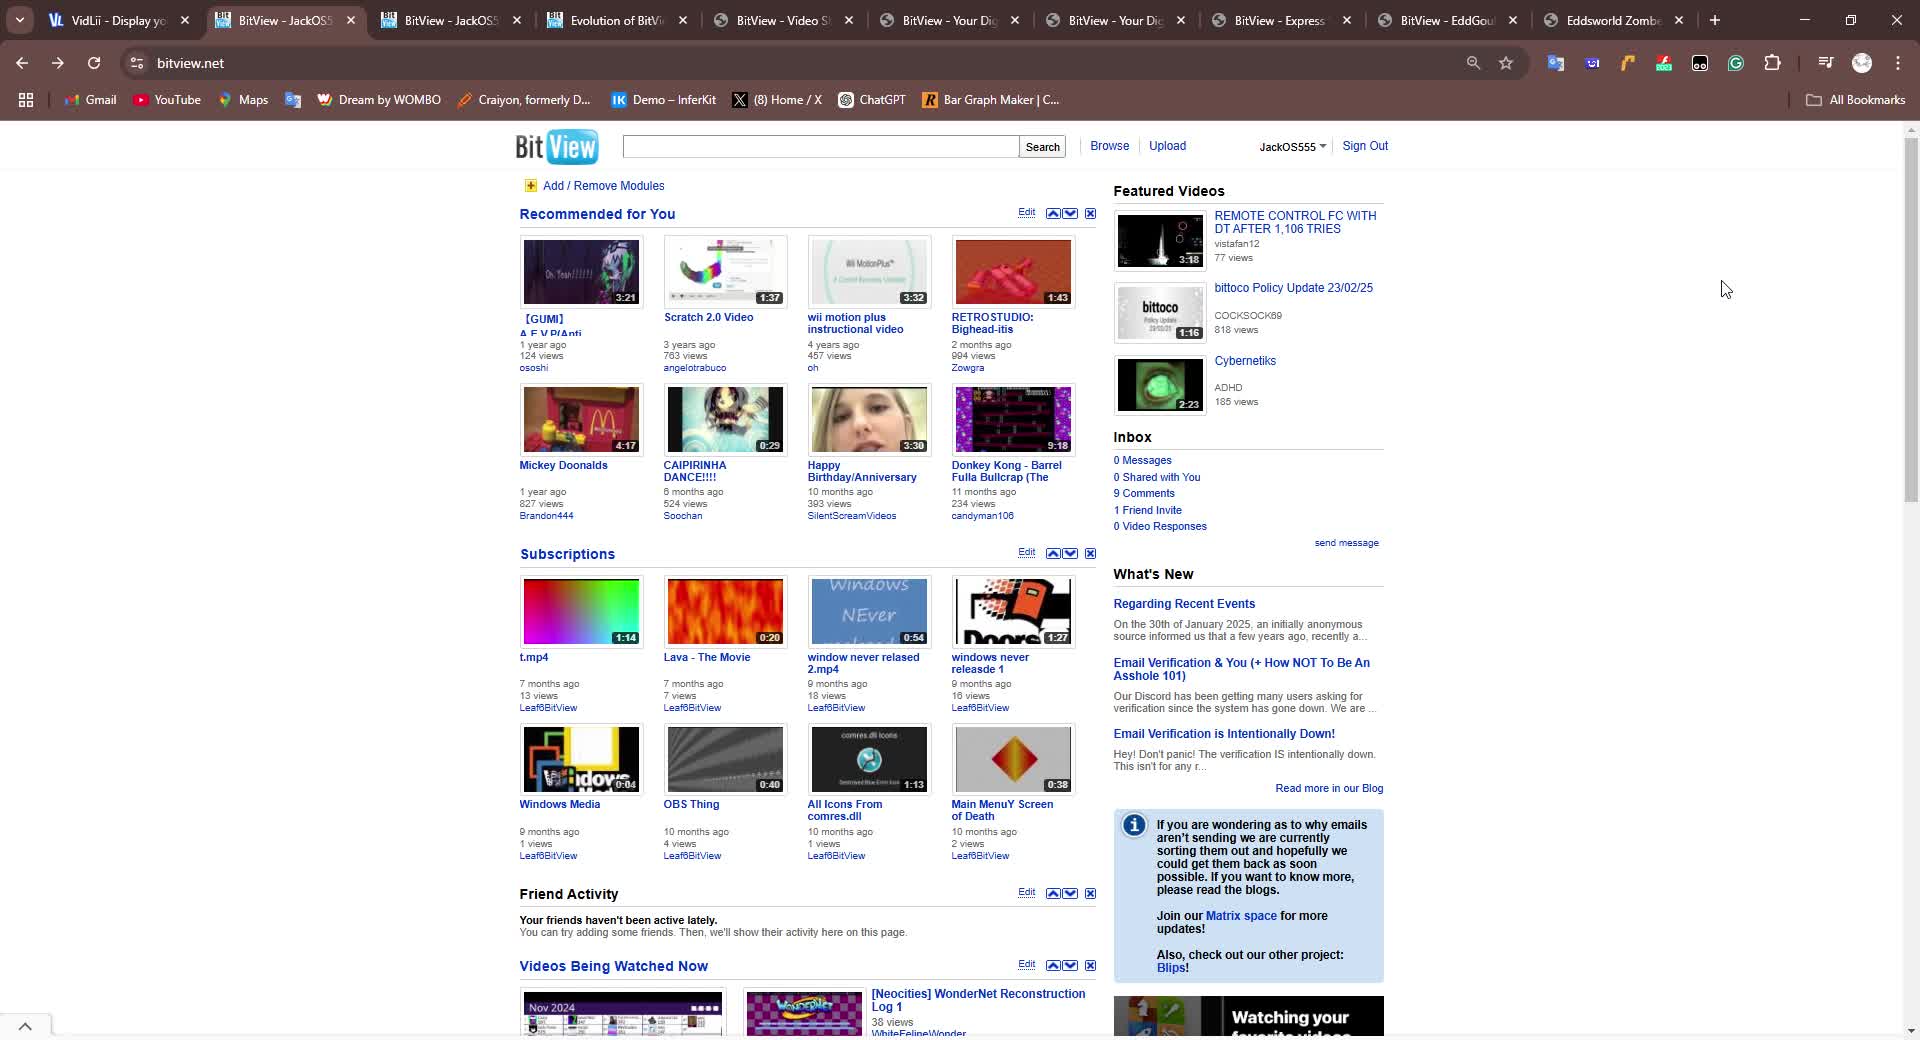
Task: Open Matrix space link
Action: (1241, 916)
